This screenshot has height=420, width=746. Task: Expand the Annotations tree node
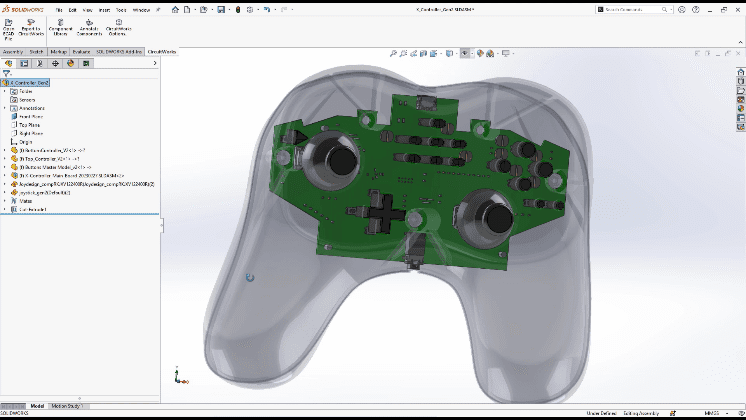(x=5, y=108)
